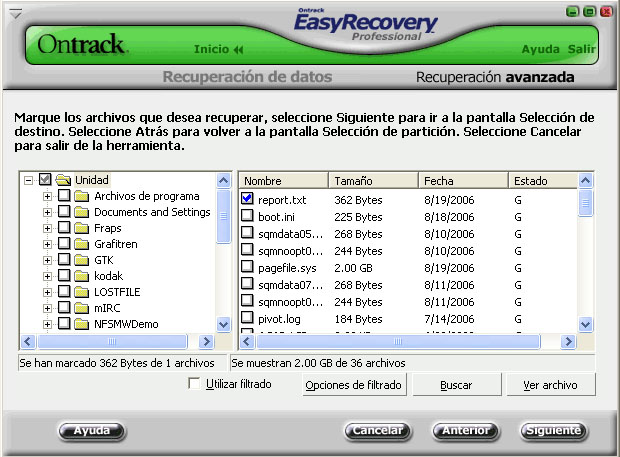Click the Grafitren folder icon
Screen dimensions: 620x457
coord(82,244)
